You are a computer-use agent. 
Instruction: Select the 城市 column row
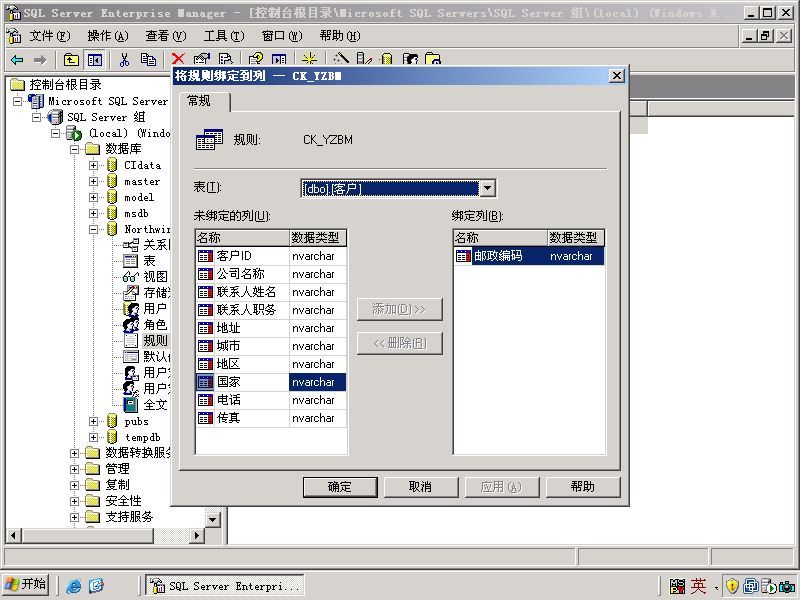click(x=271, y=346)
